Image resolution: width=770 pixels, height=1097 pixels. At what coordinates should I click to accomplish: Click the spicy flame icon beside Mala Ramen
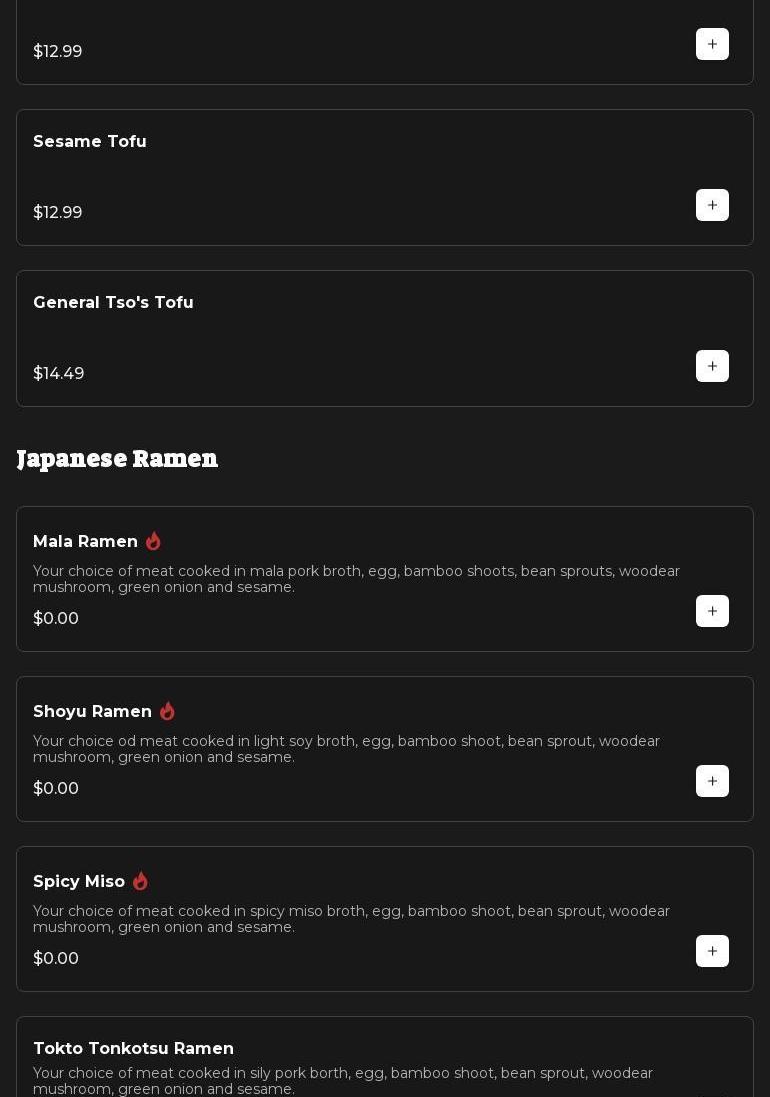pyautogui.click(x=153, y=541)
